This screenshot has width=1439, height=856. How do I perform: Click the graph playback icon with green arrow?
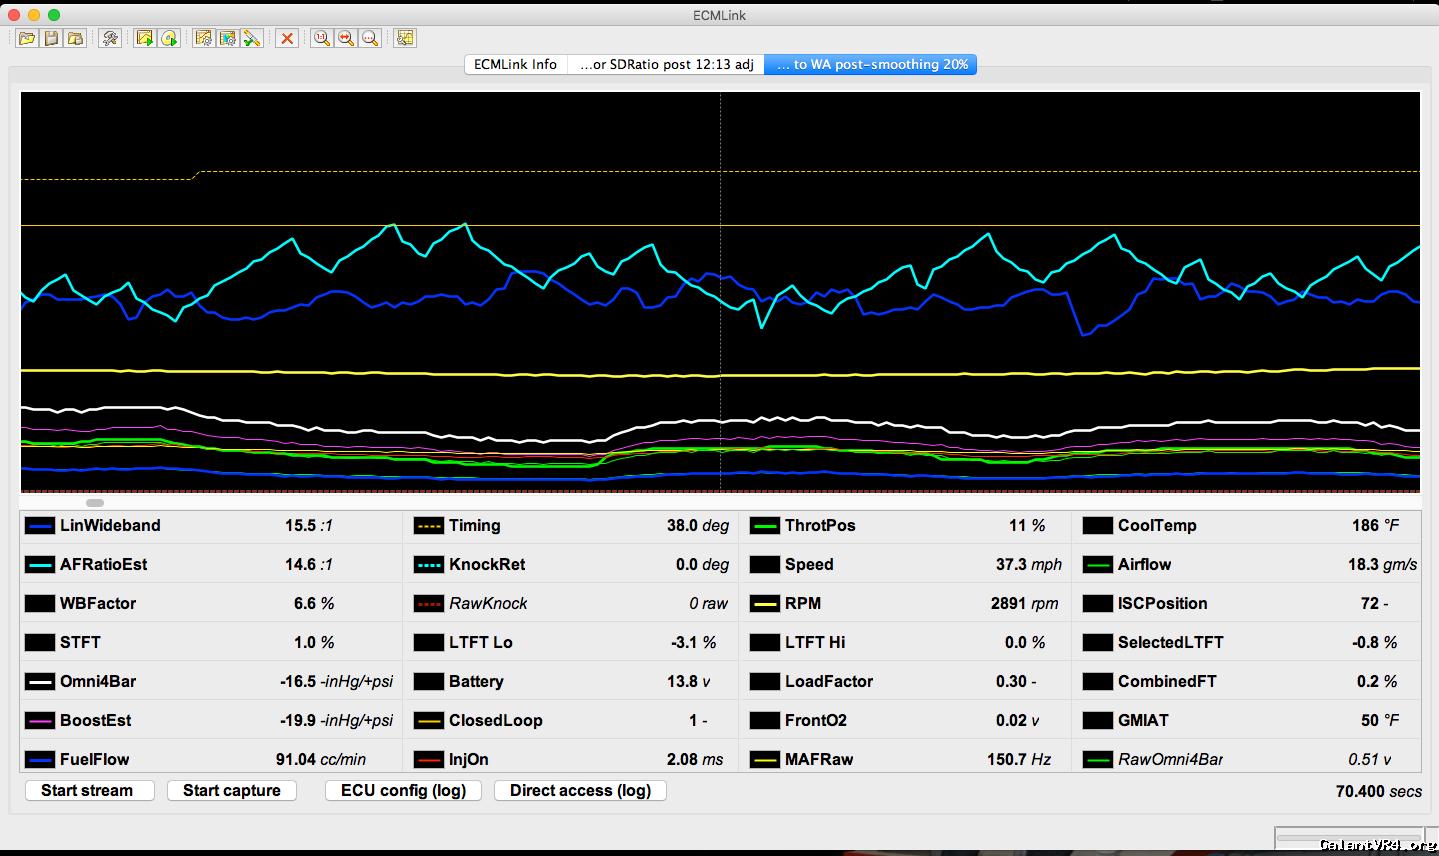point(145,38)
